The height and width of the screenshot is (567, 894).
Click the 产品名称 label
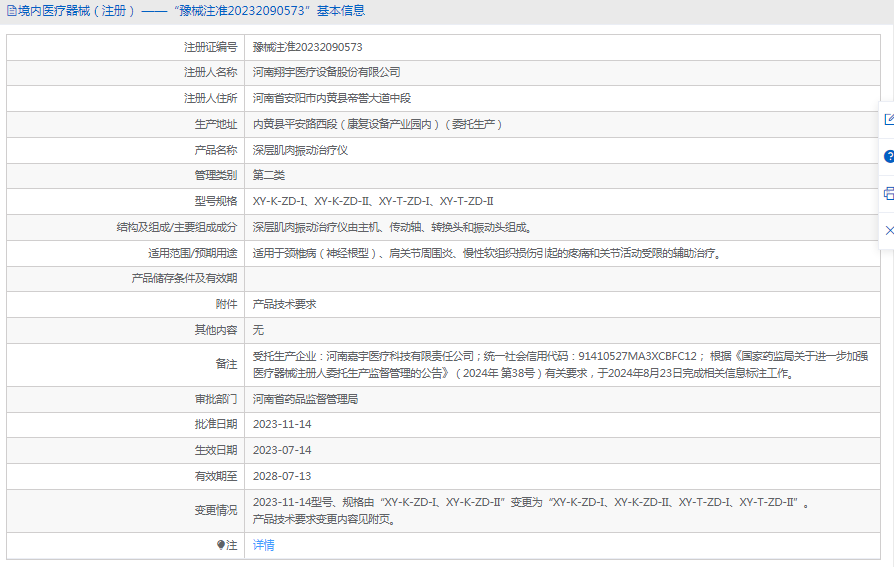[216, 150]
